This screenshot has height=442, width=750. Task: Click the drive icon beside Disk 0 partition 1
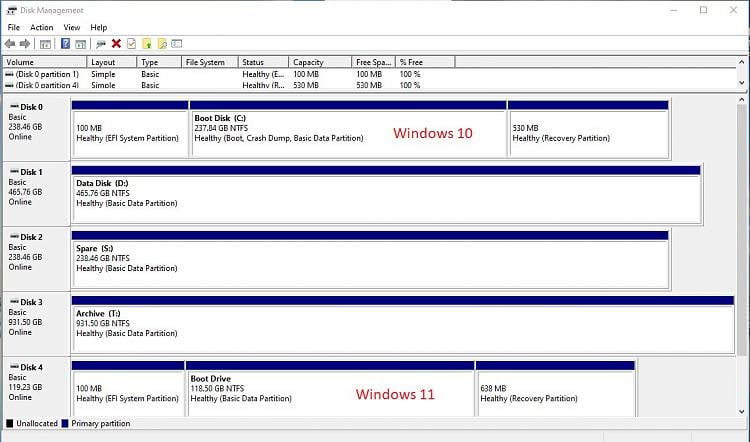click(x=9, y=74)
